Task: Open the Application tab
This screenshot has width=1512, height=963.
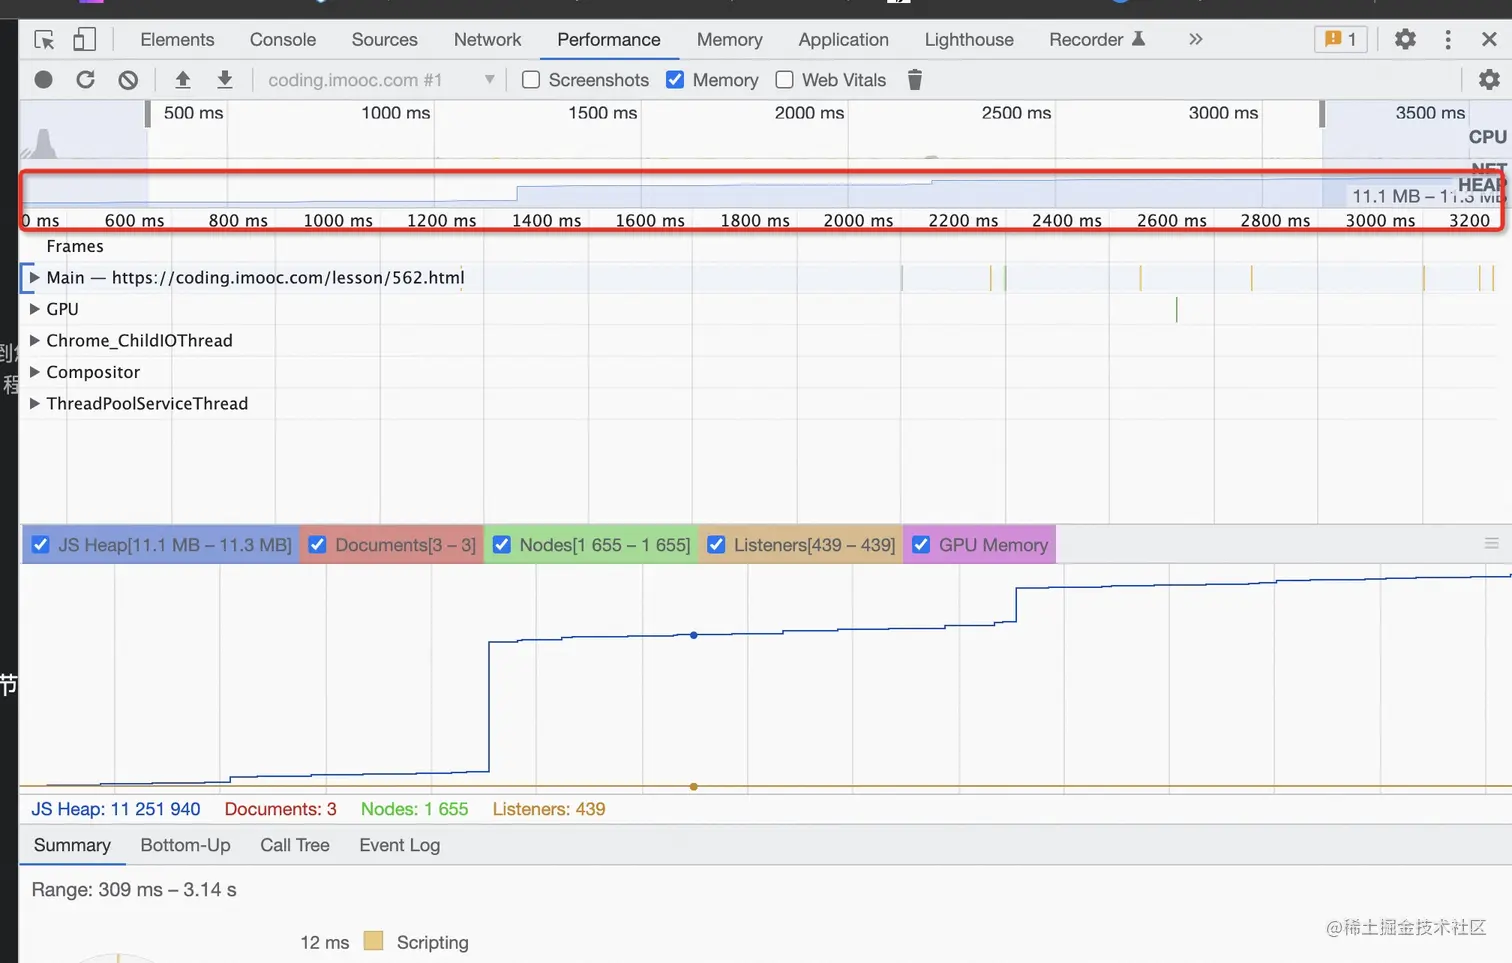Action: [843, 40]
